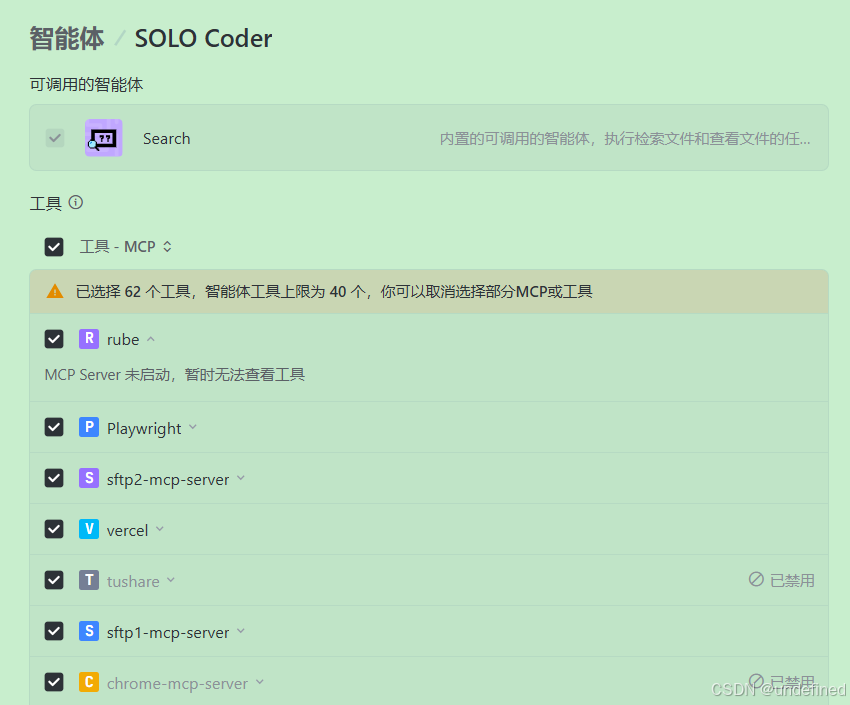850x705 pixels.
Task: Click the blue S icon for sftp1-mcp-server
Action: pos(89,631)
